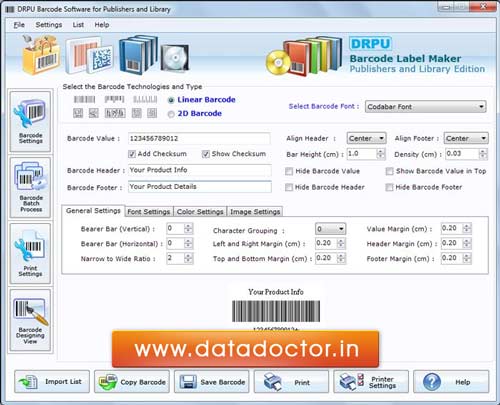Screen dimensions: 500x405
Task: Open the Select Barcode Font dropdown
Action: (426, 107)
